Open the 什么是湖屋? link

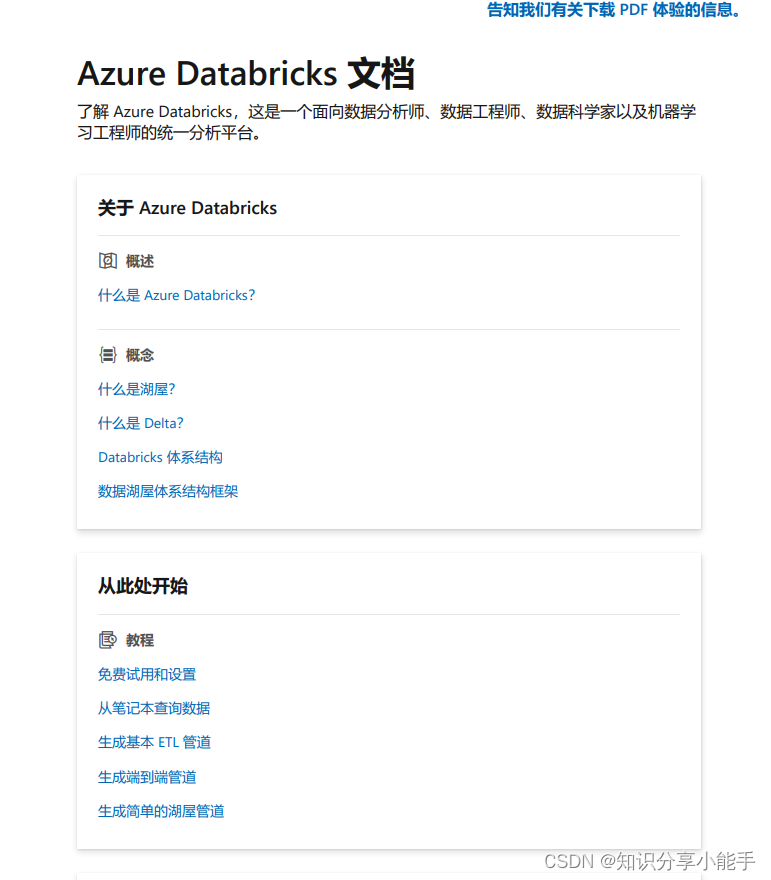(136, 389)
